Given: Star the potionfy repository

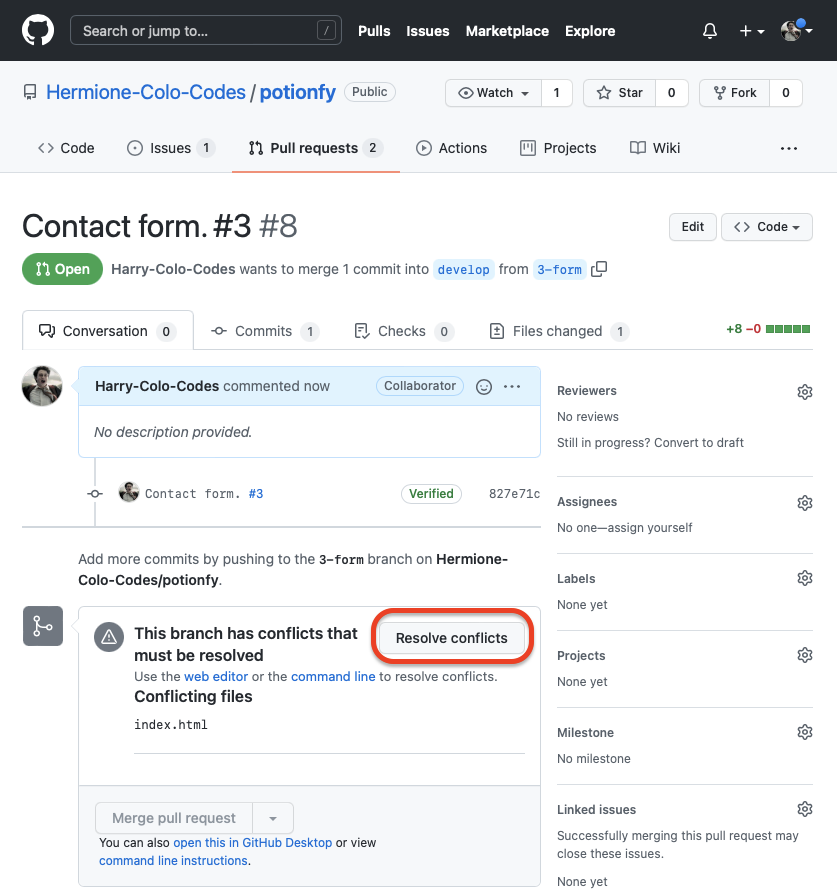Looking at the screenshot, I should point(620,93).
